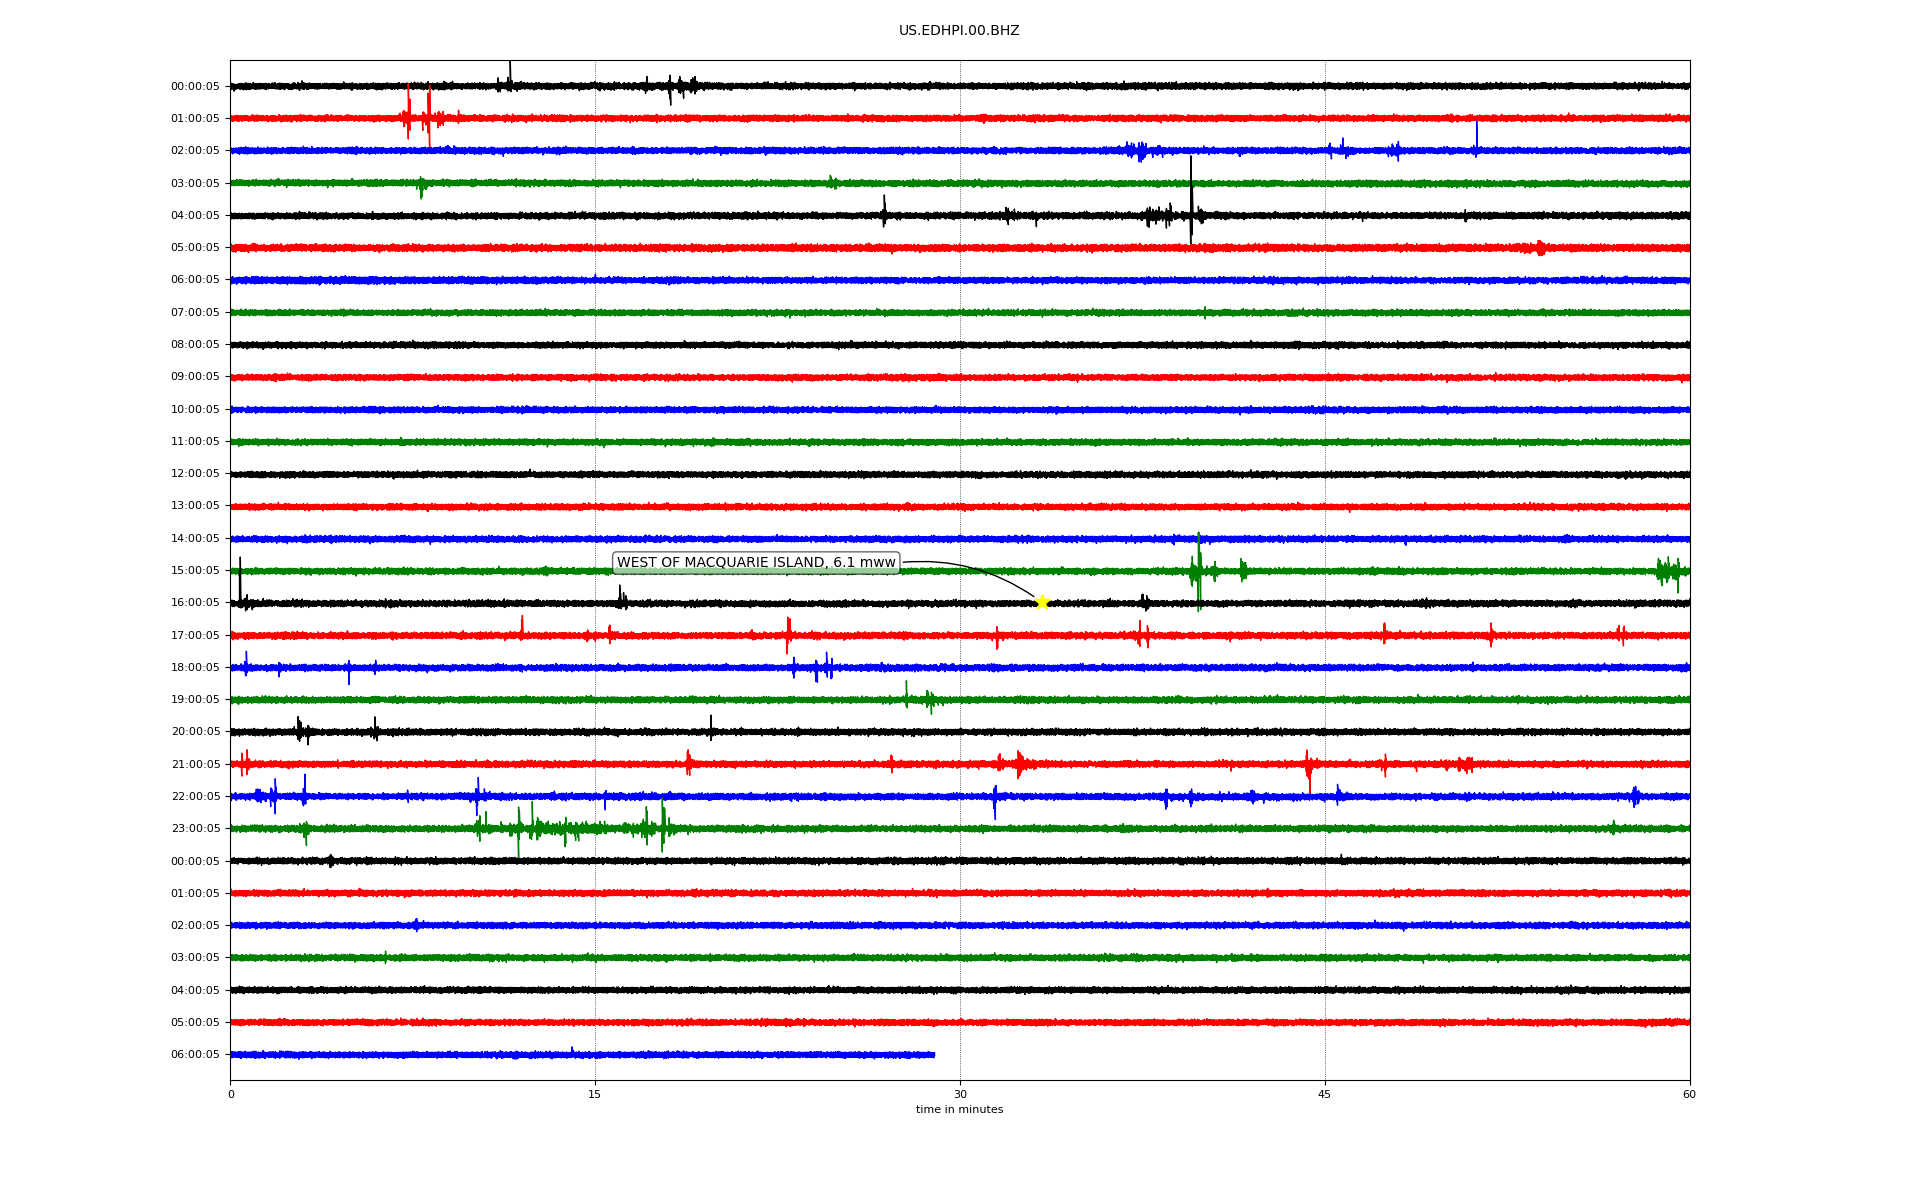
Task: Click the 09:00:05 row time label
Action: (195, 377)
